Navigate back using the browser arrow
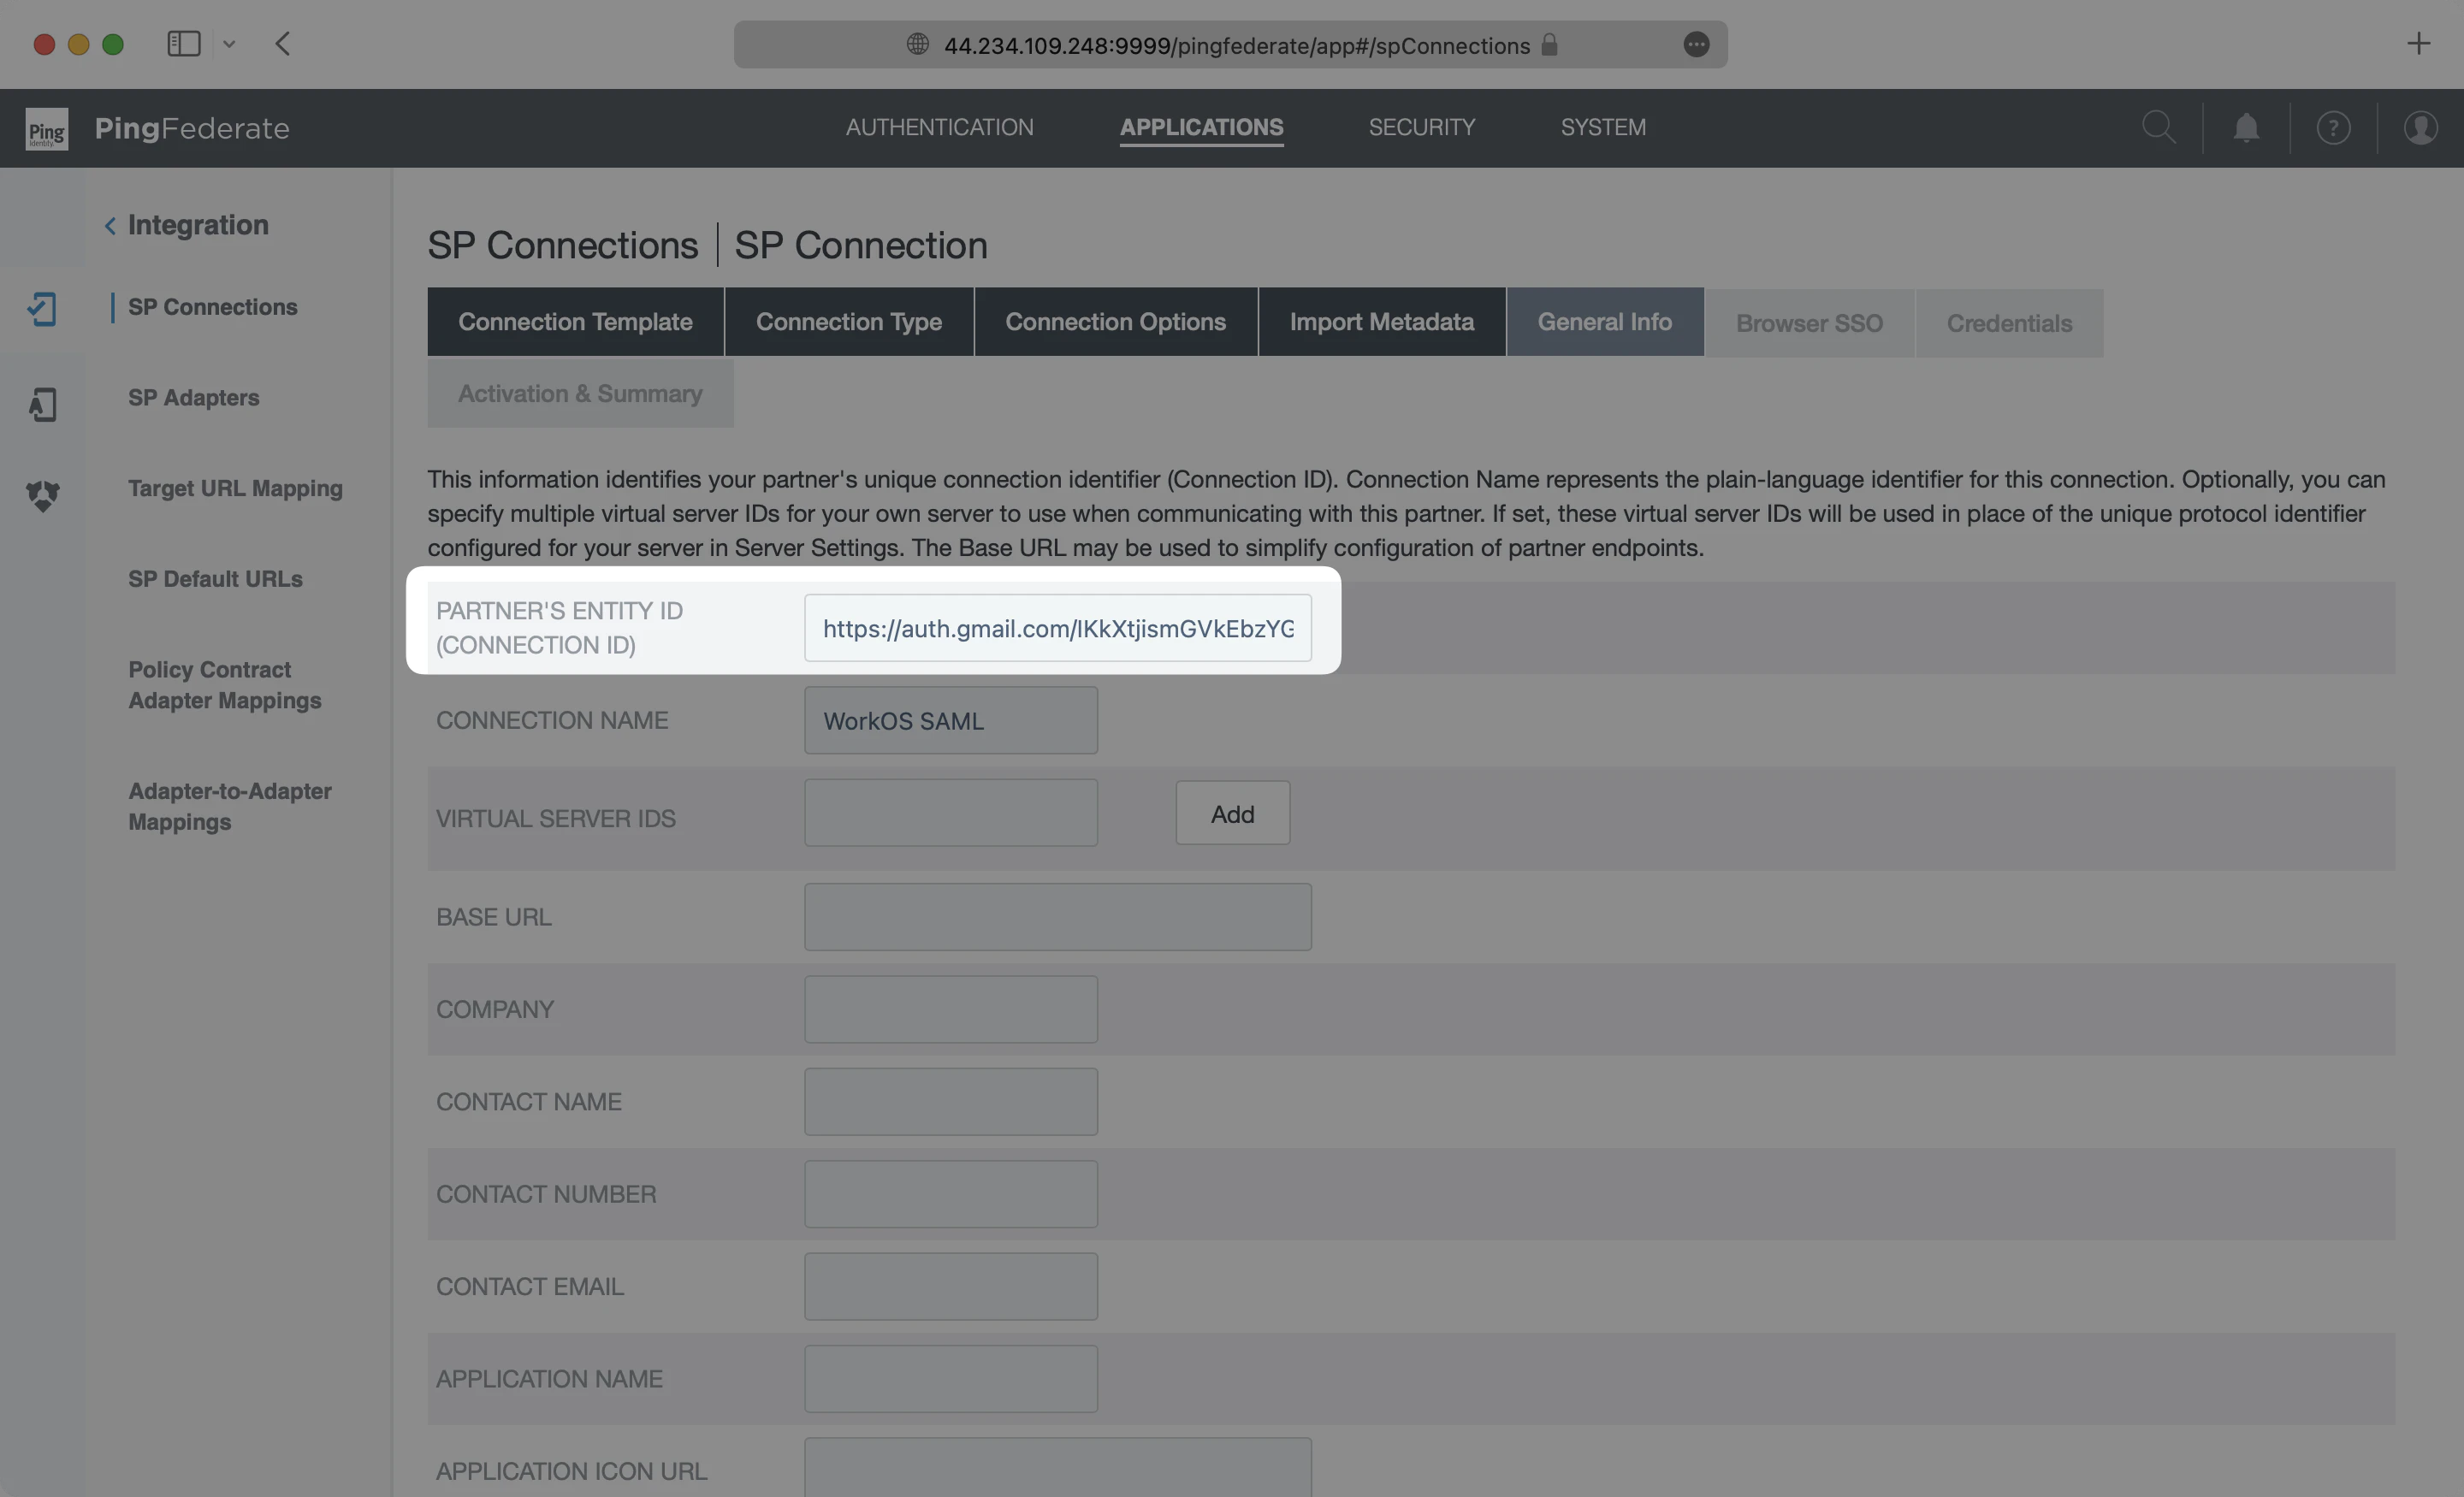Screen dimensions: 2464x1497 pyautogui.click(x=283, y=43)
